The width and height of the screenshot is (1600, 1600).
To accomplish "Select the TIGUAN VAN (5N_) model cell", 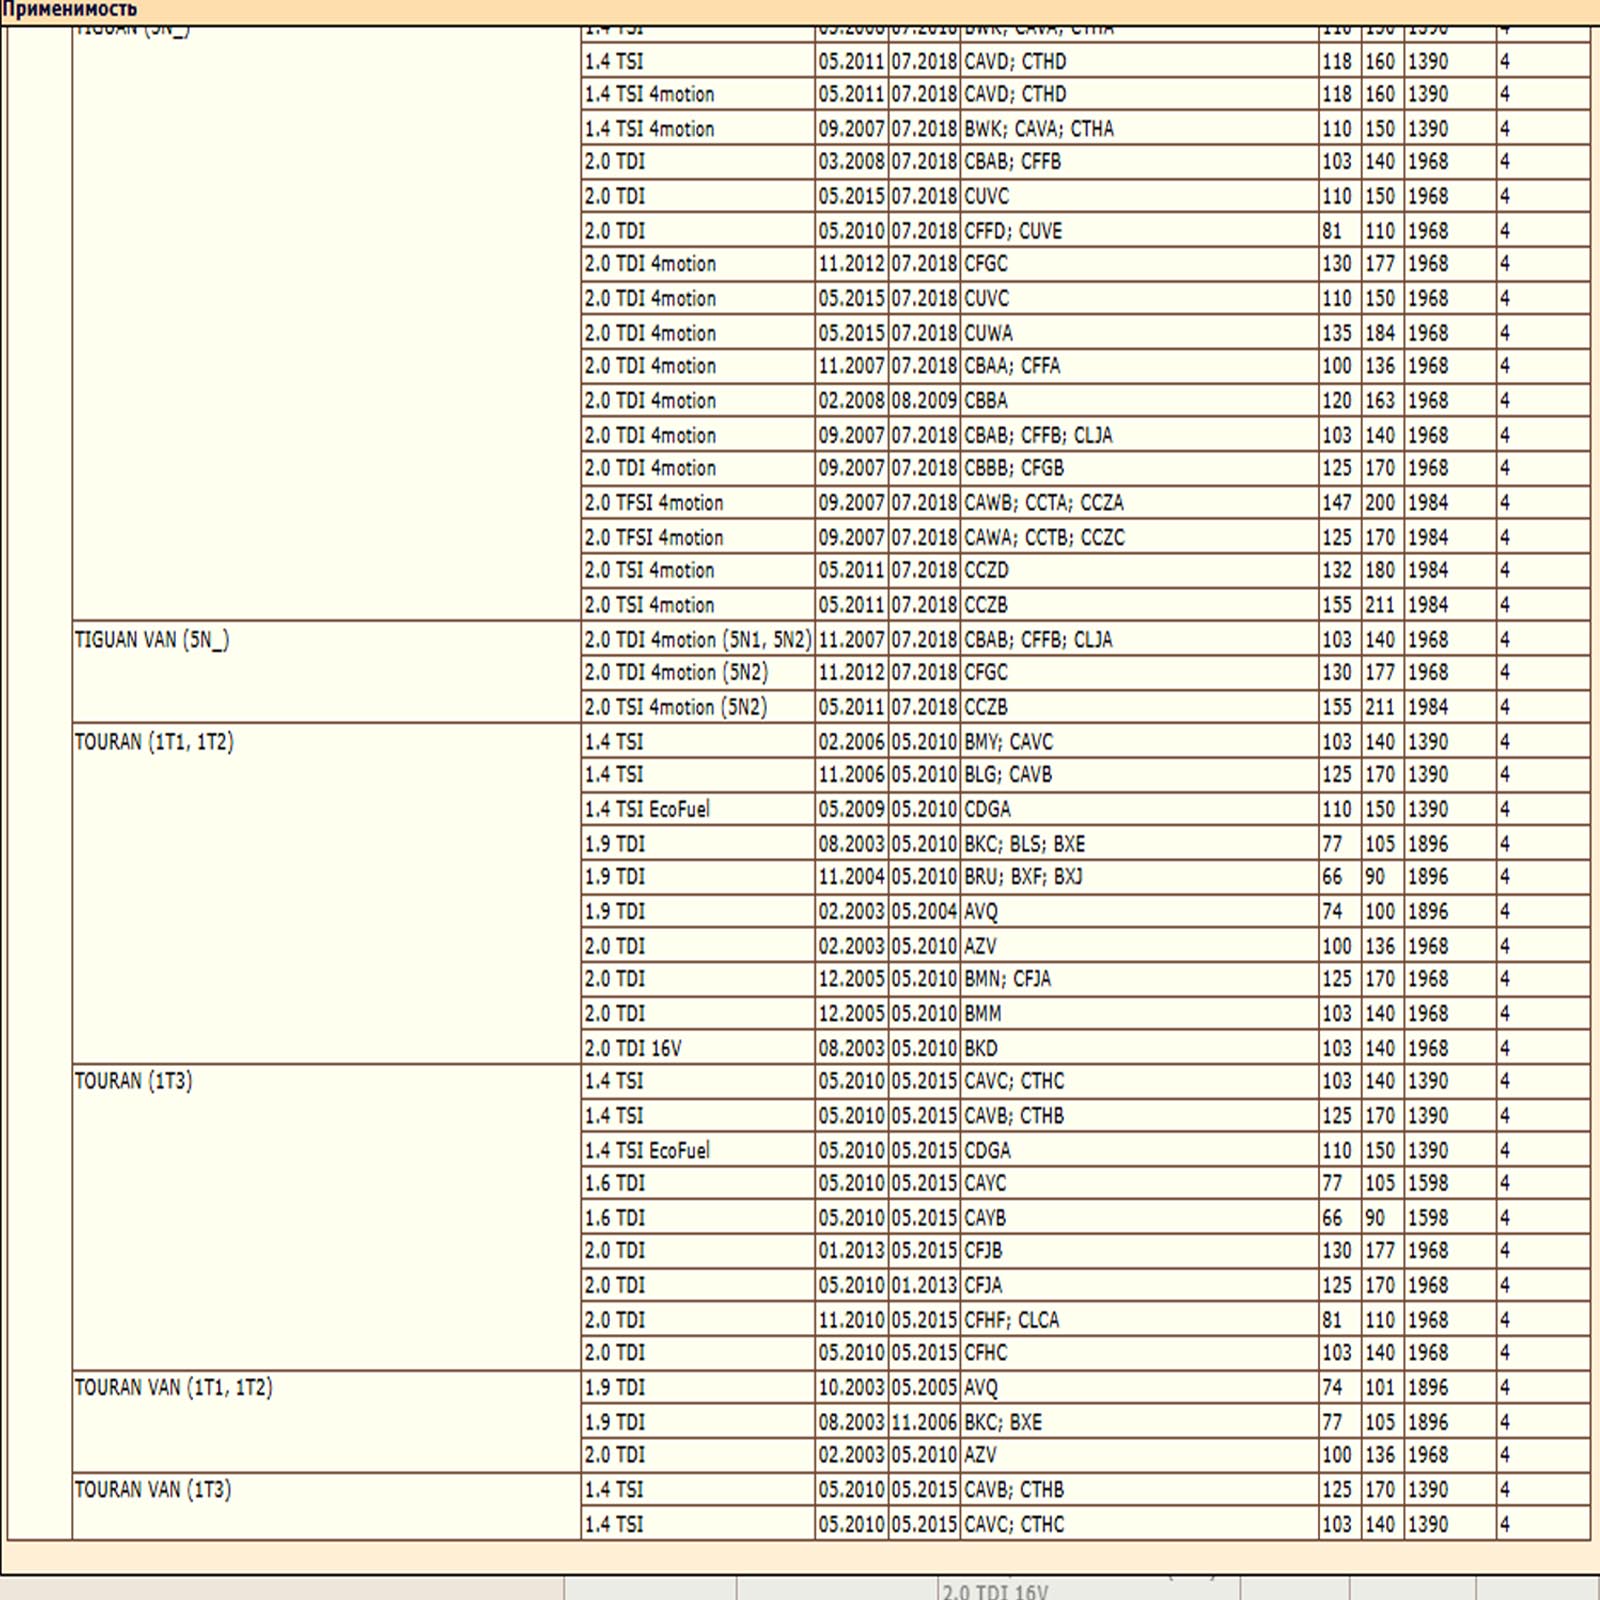I will tap(152, 640).
